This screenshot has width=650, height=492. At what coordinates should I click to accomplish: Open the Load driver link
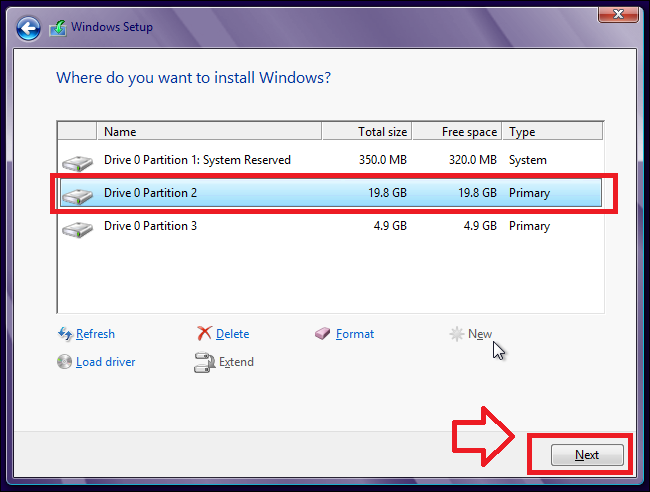(105, 362)
